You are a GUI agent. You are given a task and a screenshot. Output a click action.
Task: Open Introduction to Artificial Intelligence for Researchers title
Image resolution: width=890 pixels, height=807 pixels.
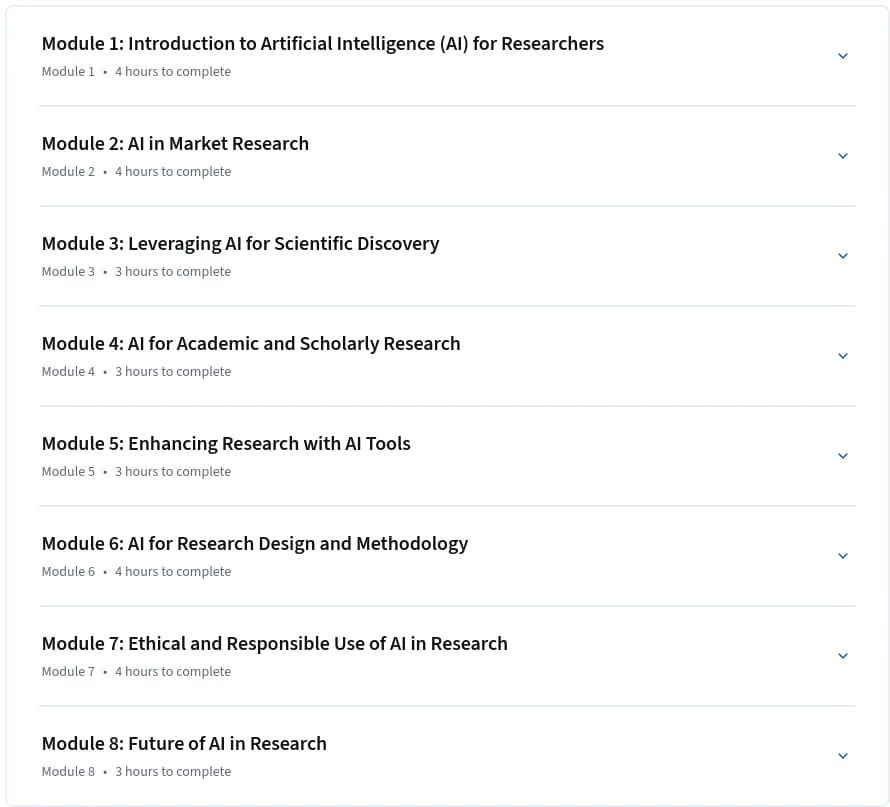(322, 44)
